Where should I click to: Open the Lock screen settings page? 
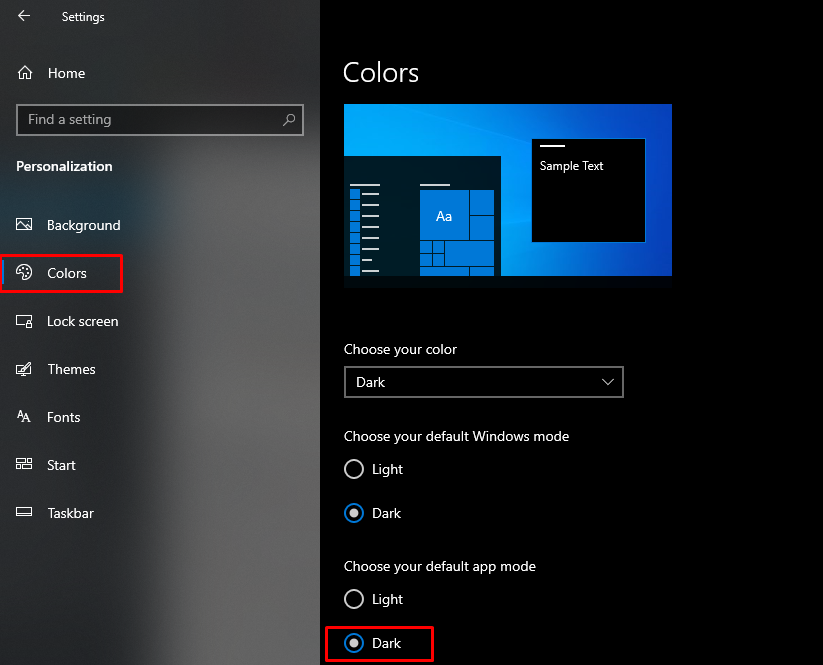point(82,321)
